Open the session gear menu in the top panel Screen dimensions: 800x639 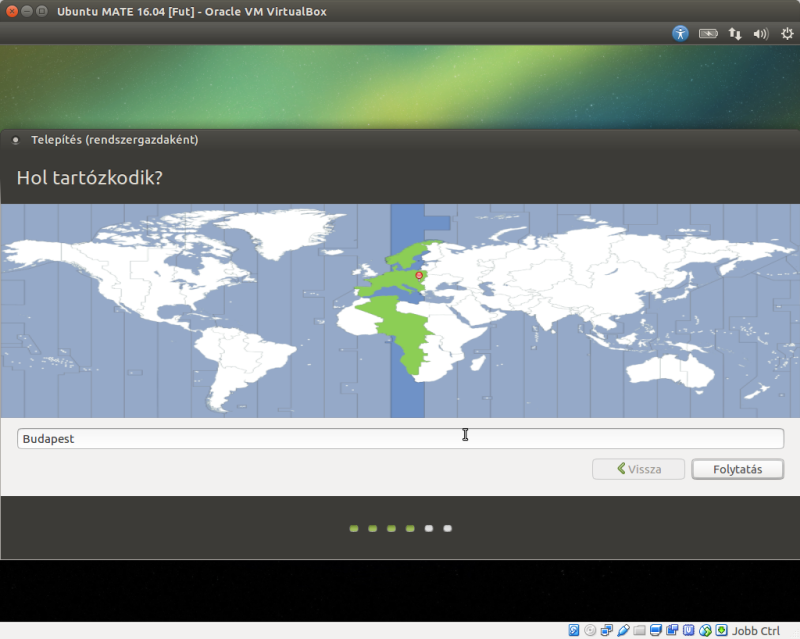coord(787,34)
